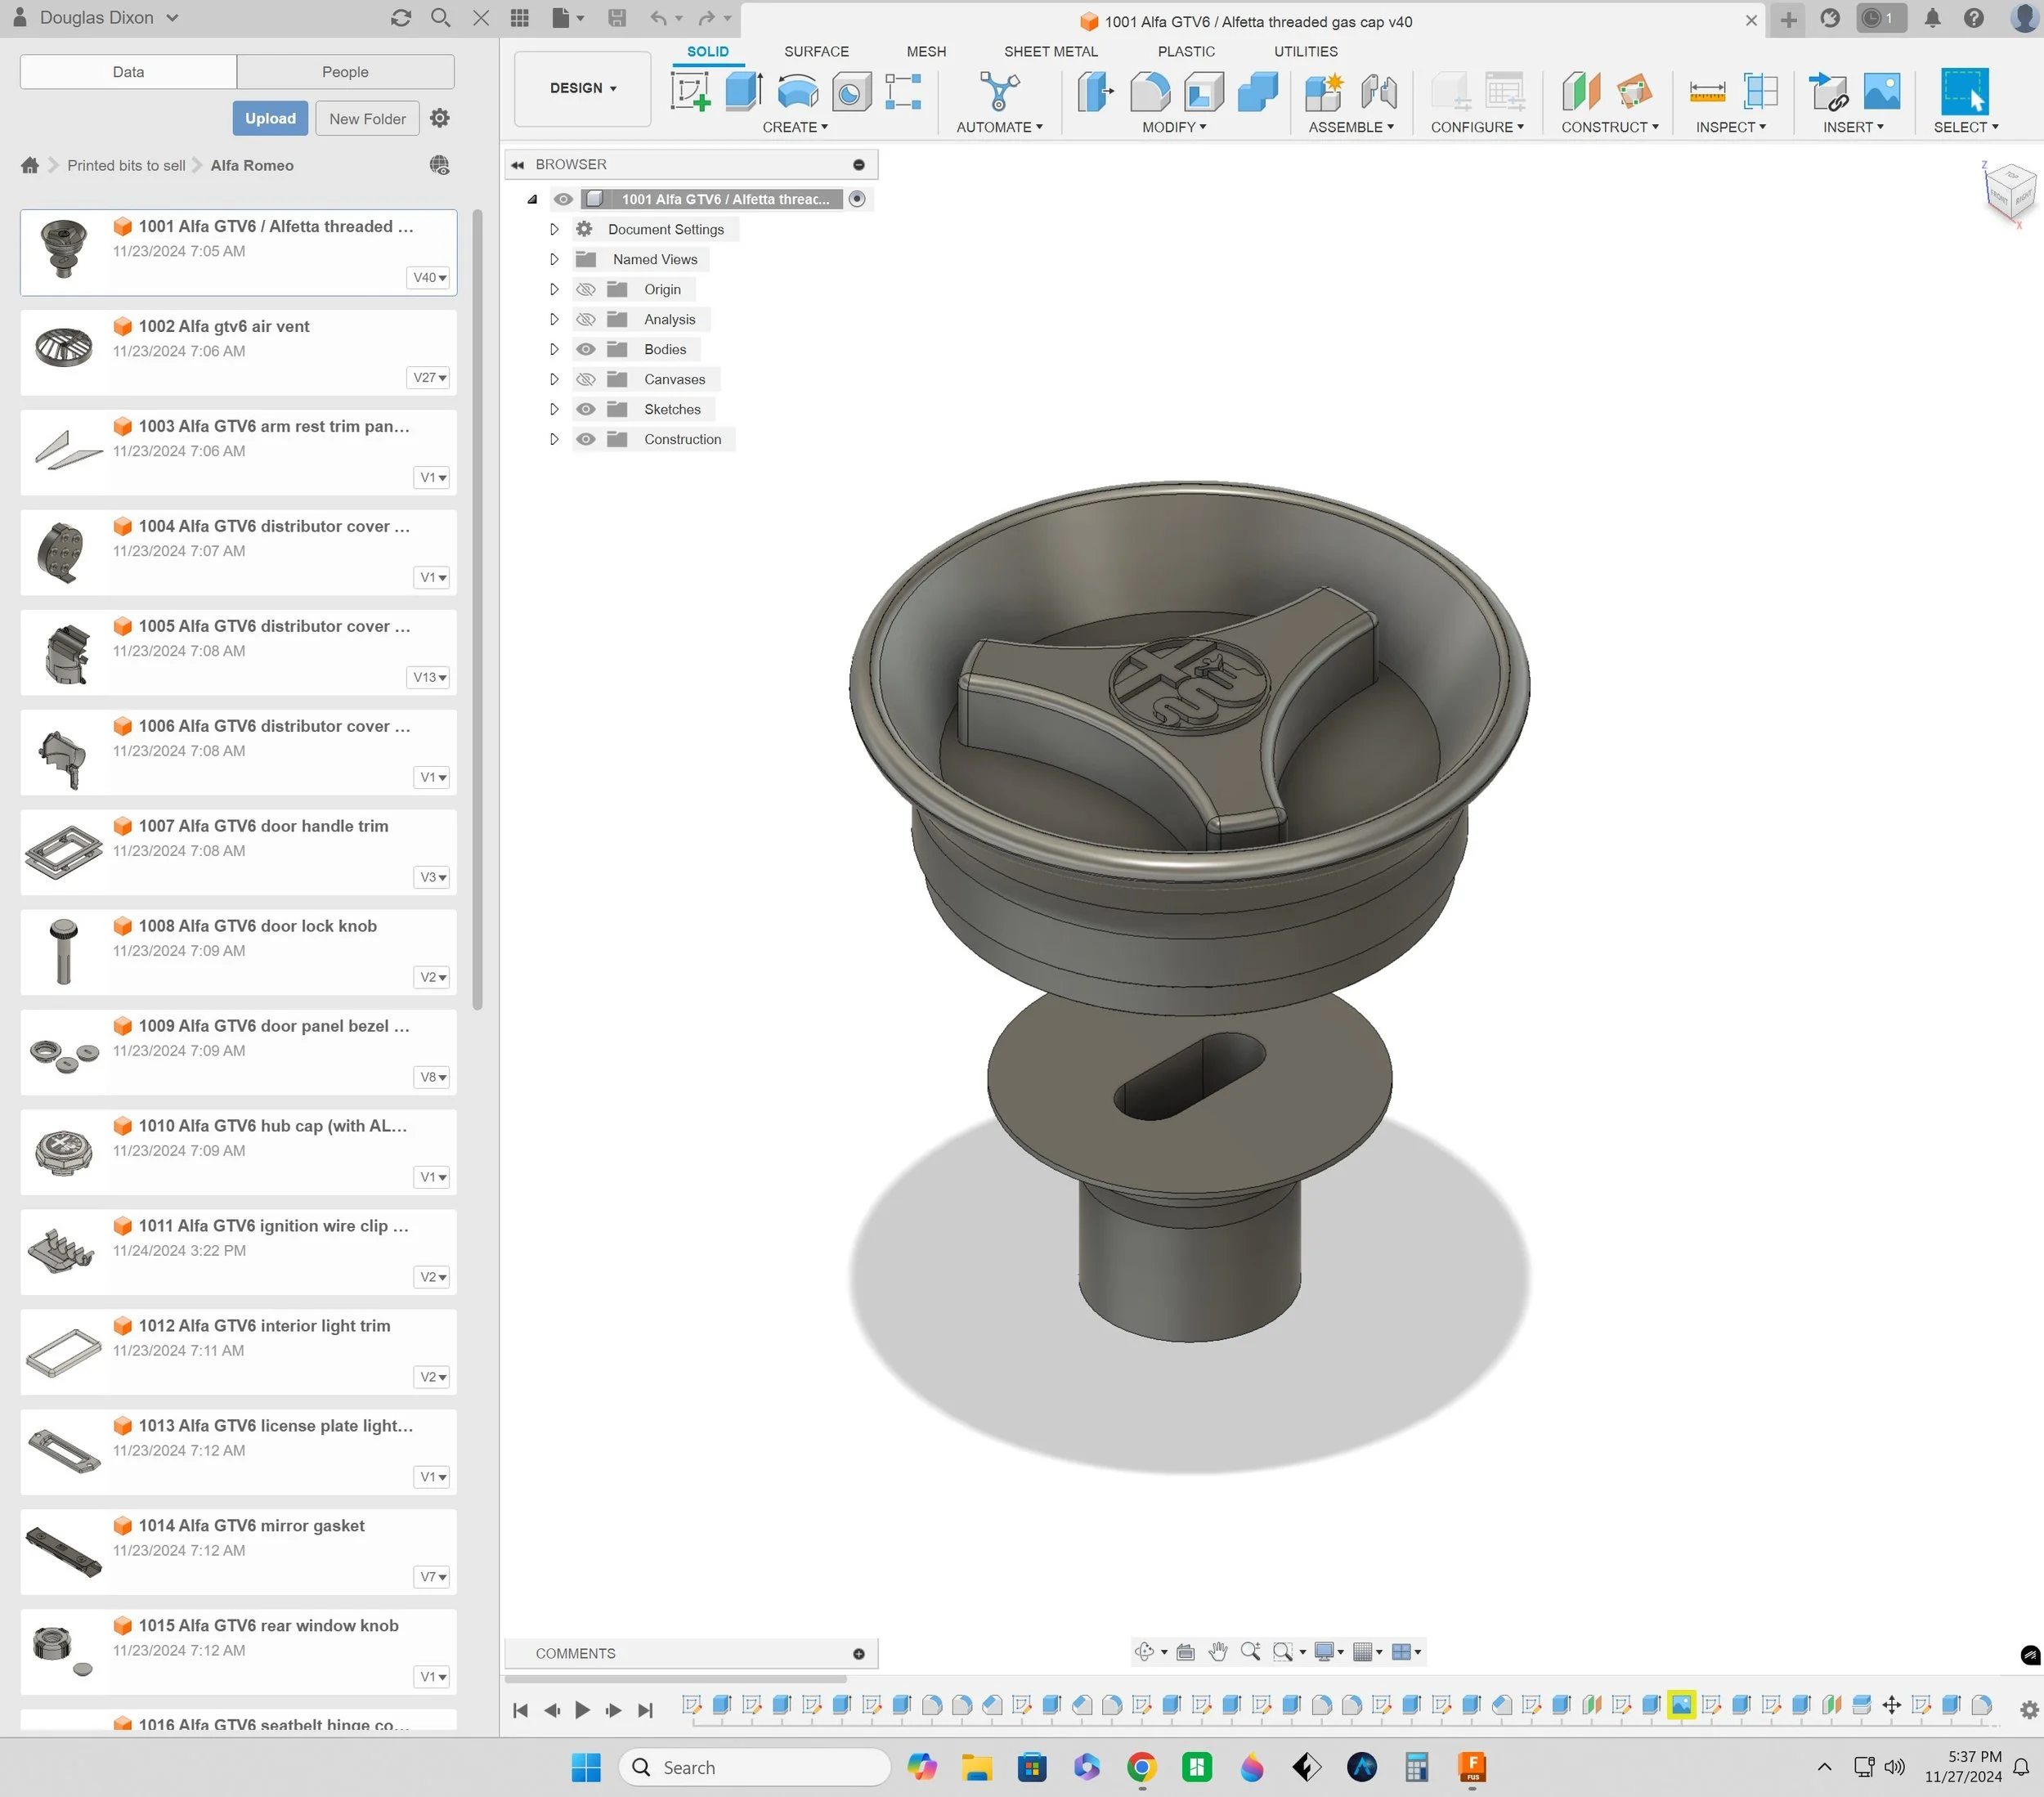Go to Printed bits to sell folder
This screenshot has width=2044, height=1797.
(x=126, y=165)
